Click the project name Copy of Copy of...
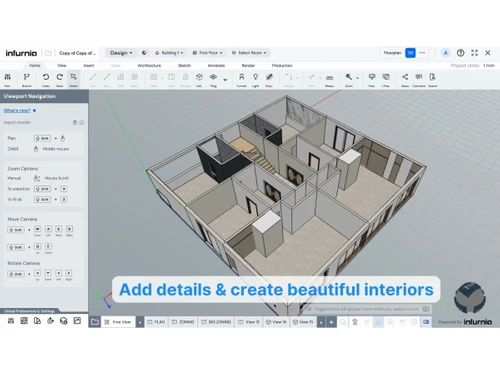The width and height of the screenshot is (500, 375). pyautogui.click(x=77, y=53)
